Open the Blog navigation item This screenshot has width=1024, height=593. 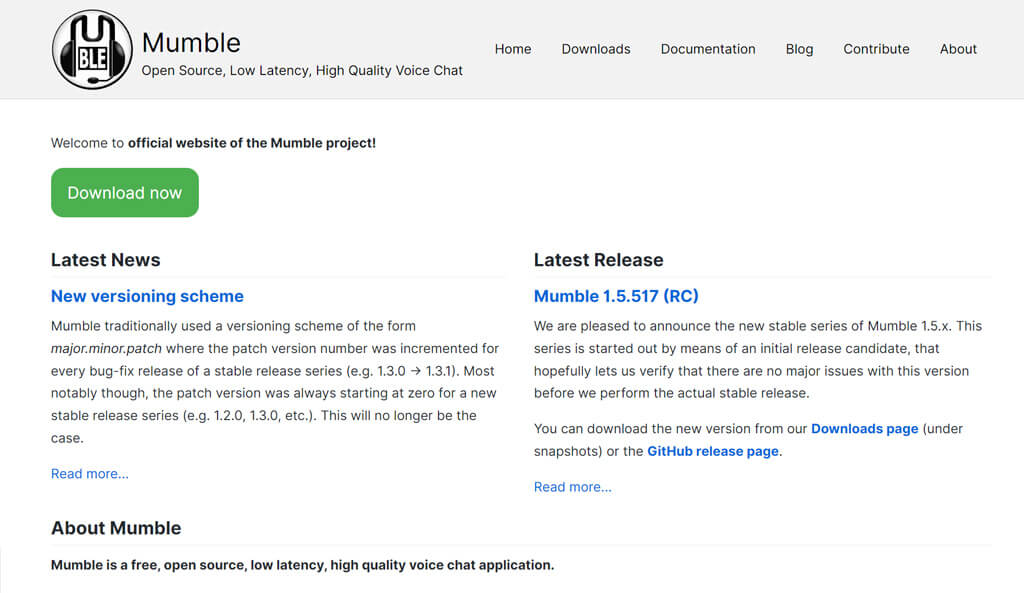coord(799,49)
